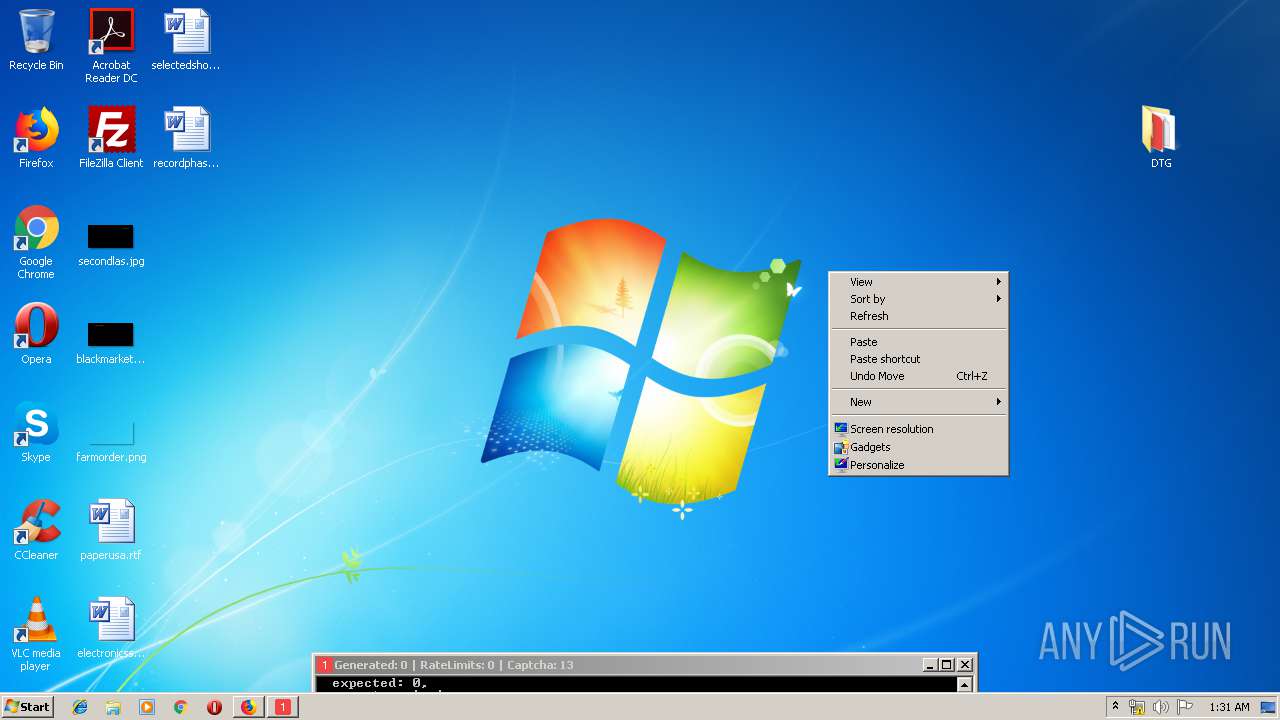
Task: Launch Opera from taskbar
Action: tap(214, 707)
